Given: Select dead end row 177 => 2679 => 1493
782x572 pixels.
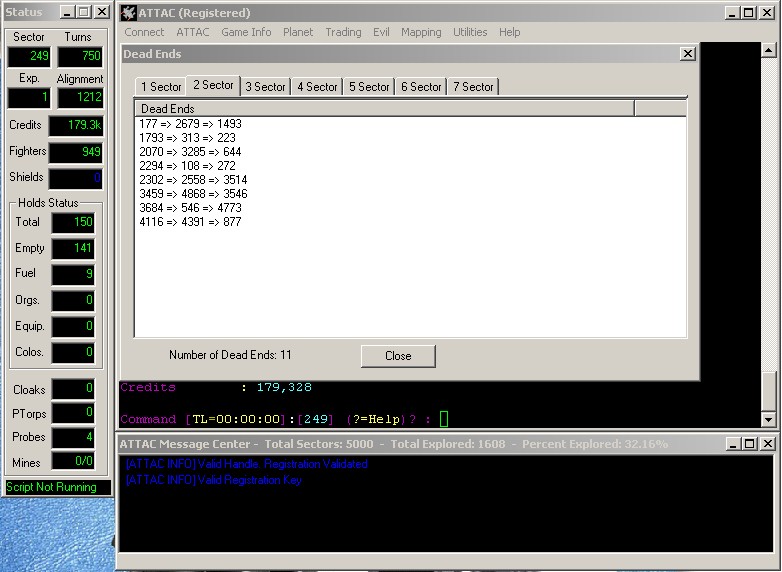Looking at the screenshot, I should [190, 124].
